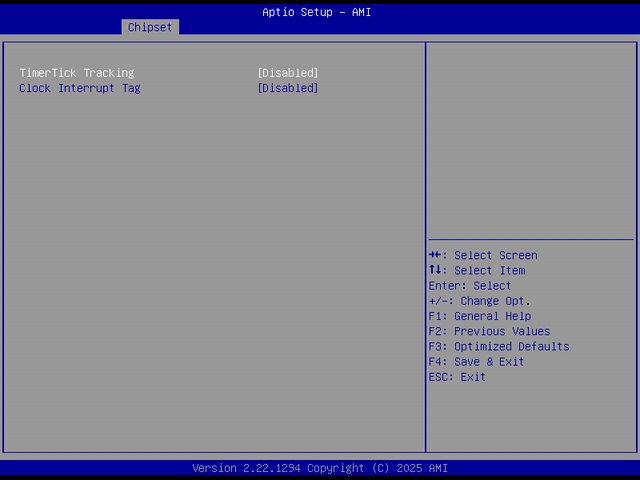Select the TimerTick Tracking setting label

point(77,73)
